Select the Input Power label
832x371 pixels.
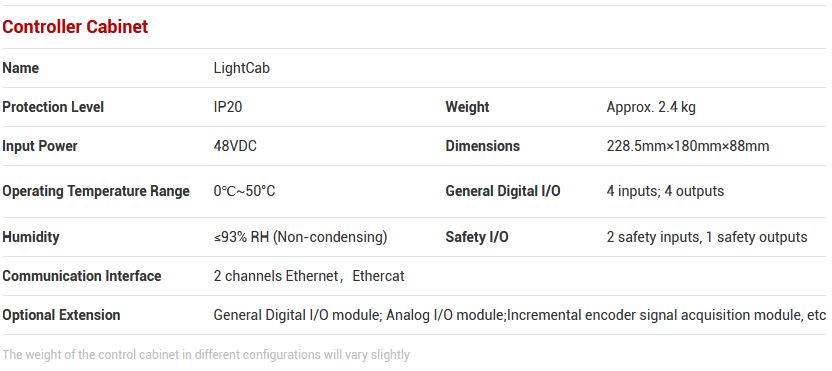coord(40,146)
